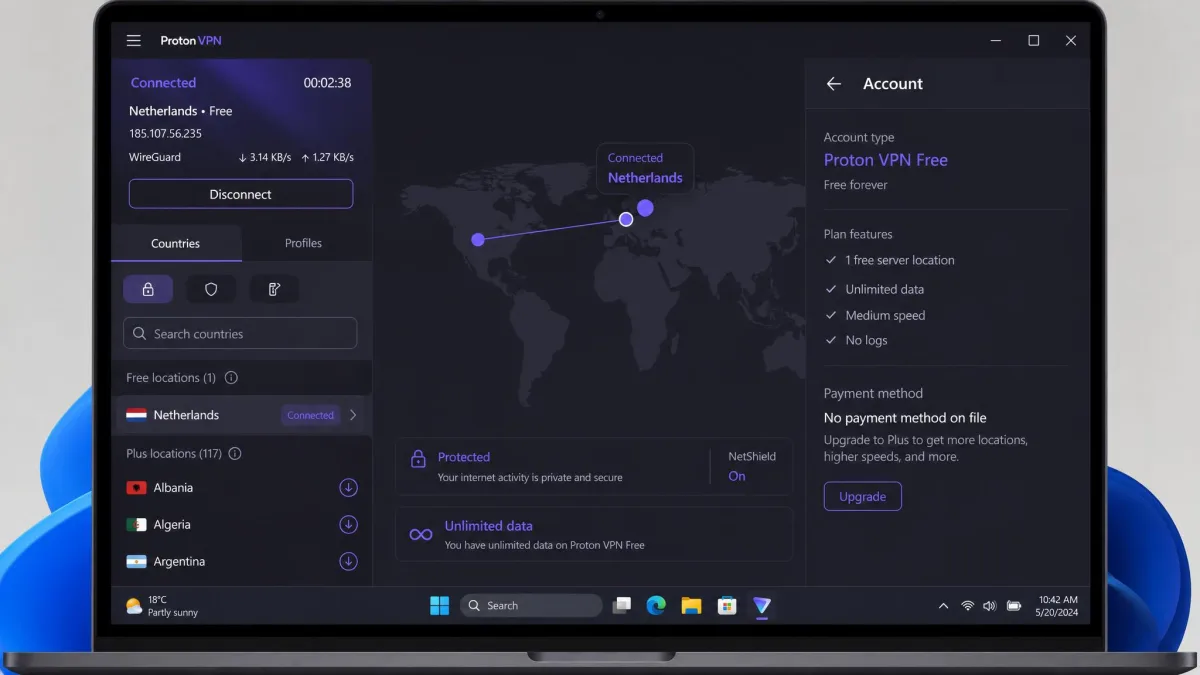Click the taskbar Search box
The image size is (1200, 675).
coord(531,605)
